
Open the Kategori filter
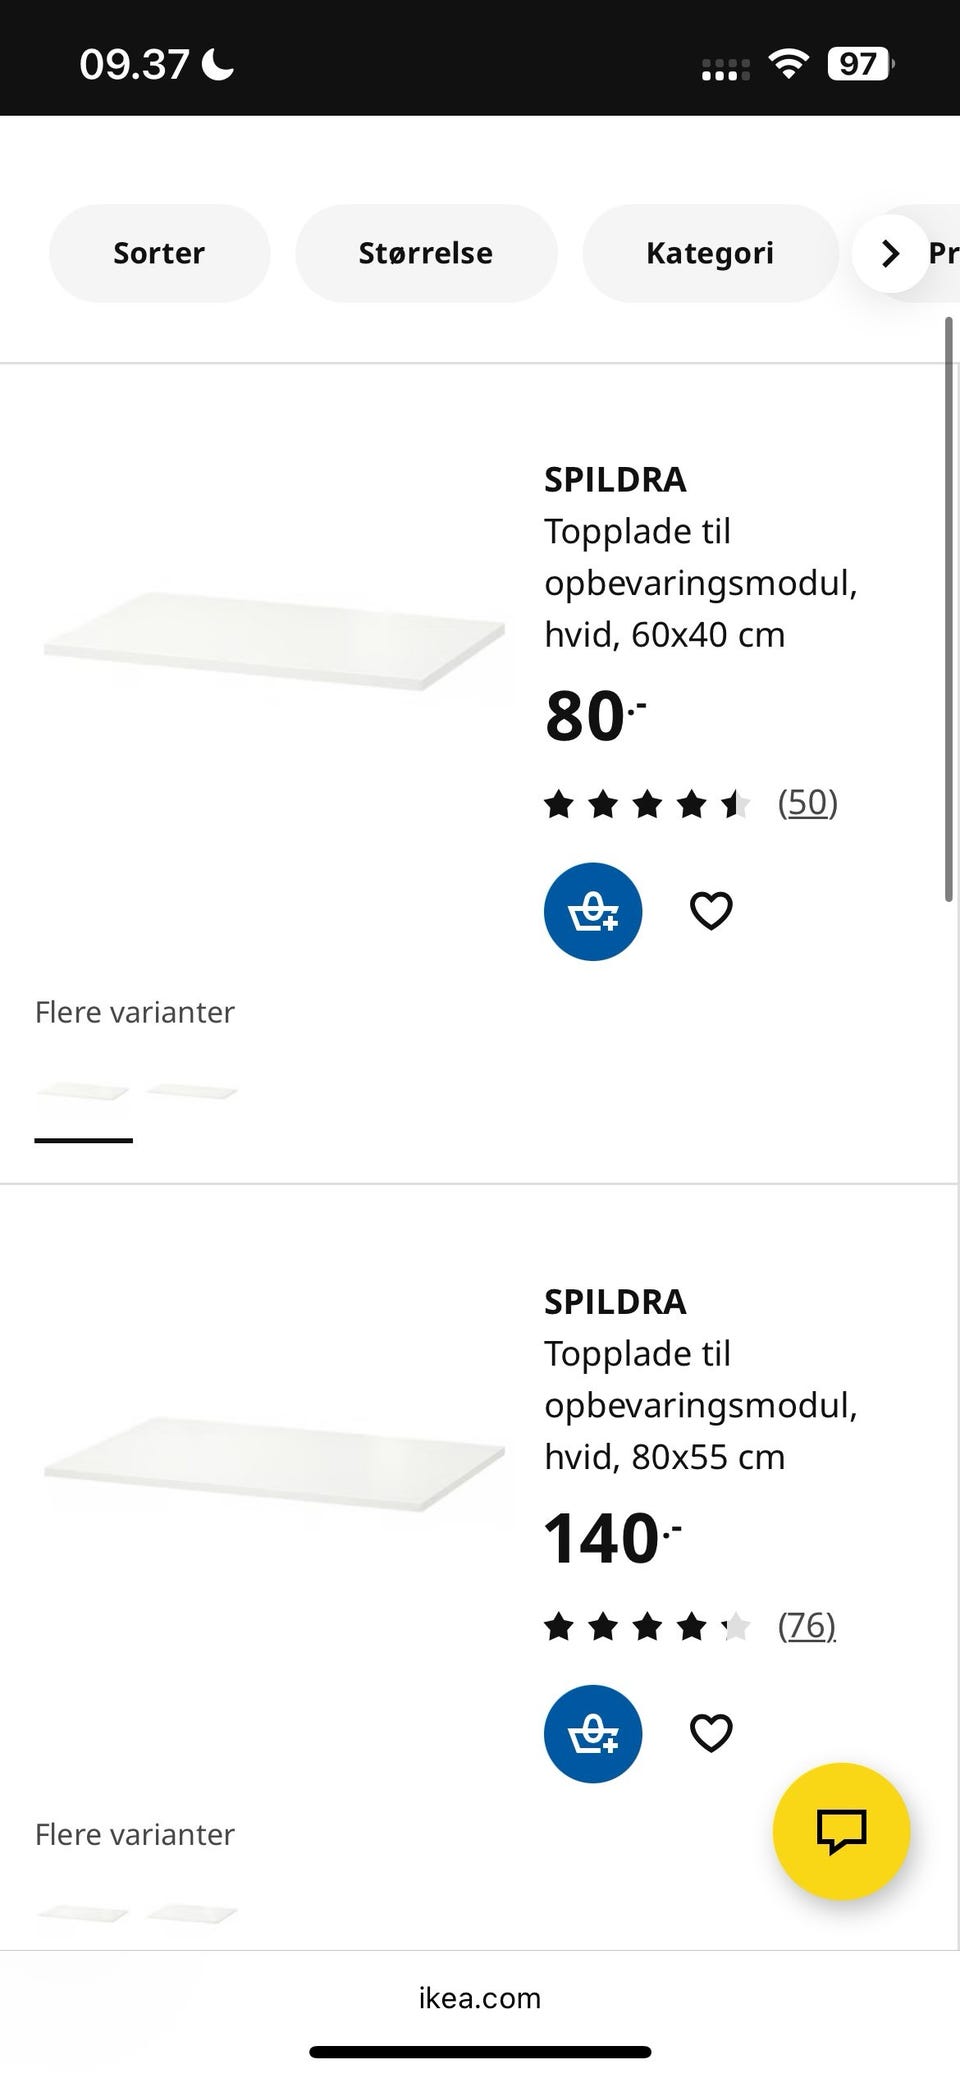point(710,253)
